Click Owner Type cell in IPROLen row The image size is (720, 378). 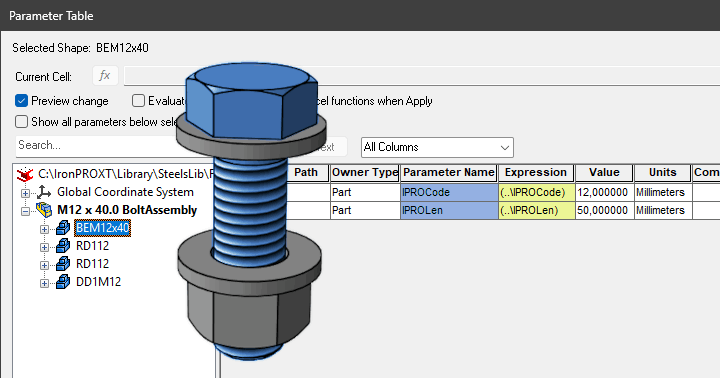365,210
